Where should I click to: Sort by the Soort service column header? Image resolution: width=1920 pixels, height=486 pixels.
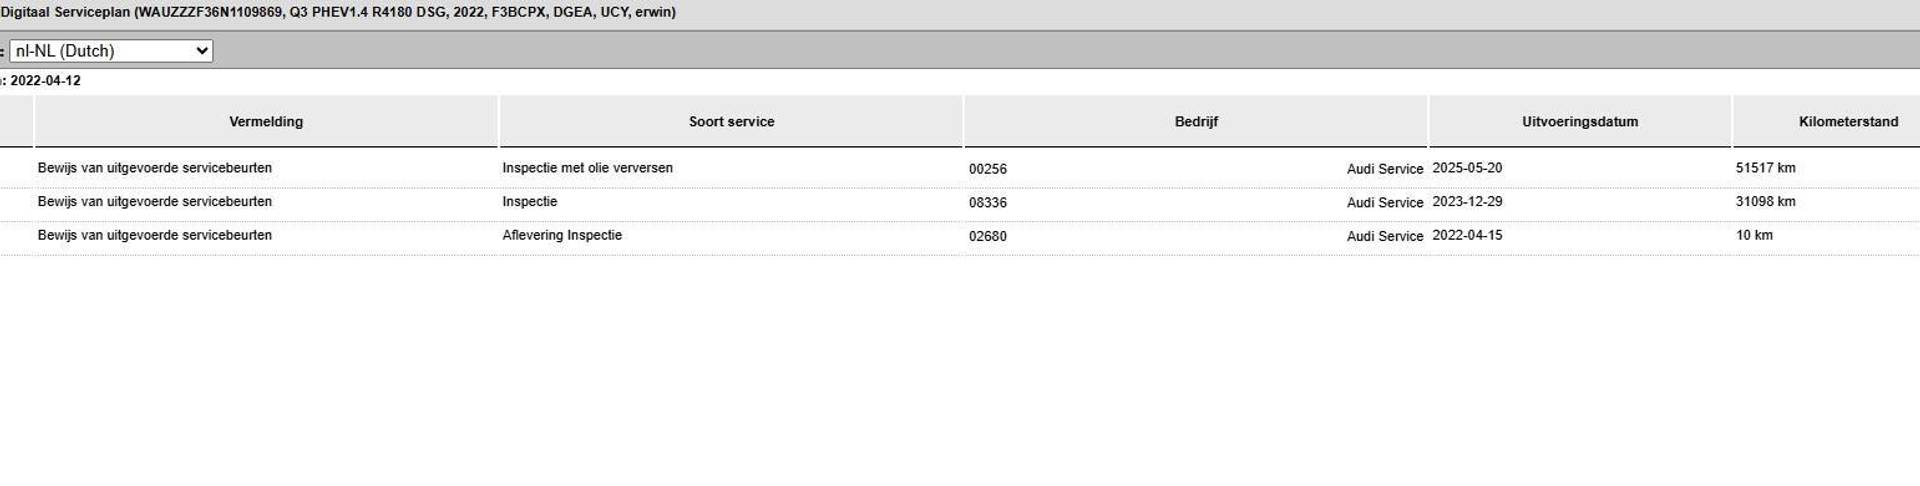[731, 122]
